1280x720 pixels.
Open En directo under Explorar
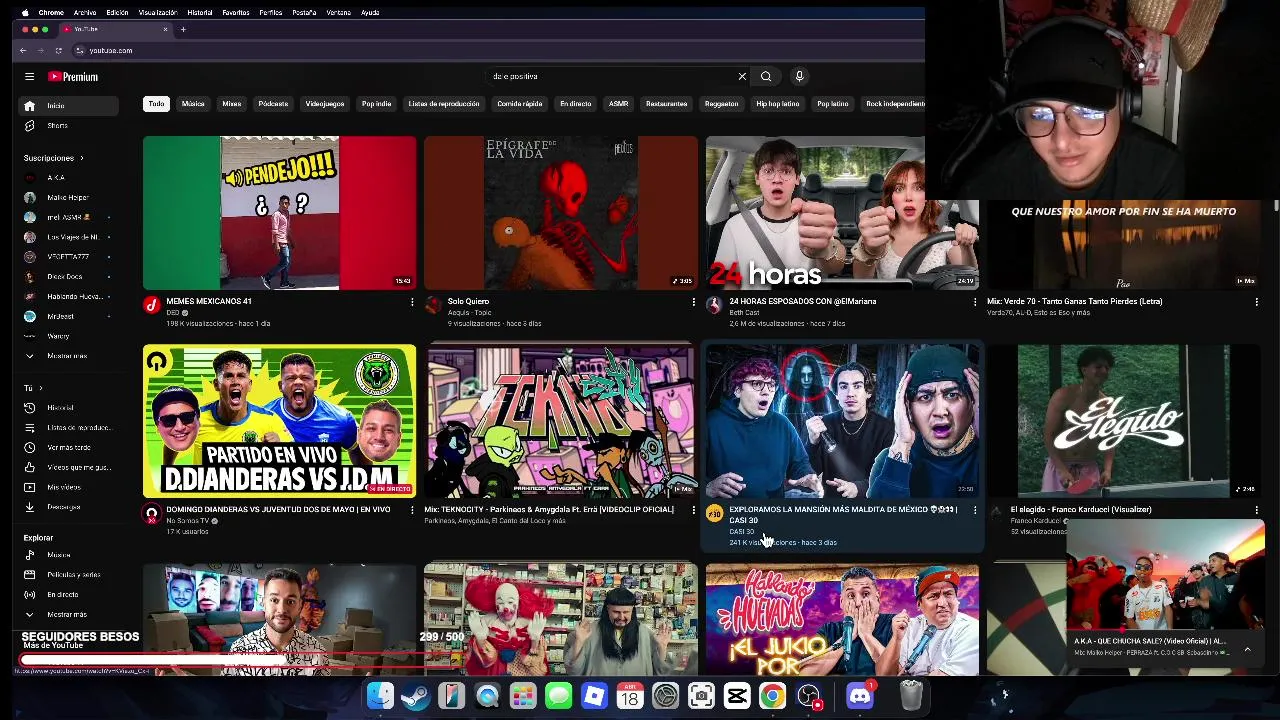click(69, 595)
